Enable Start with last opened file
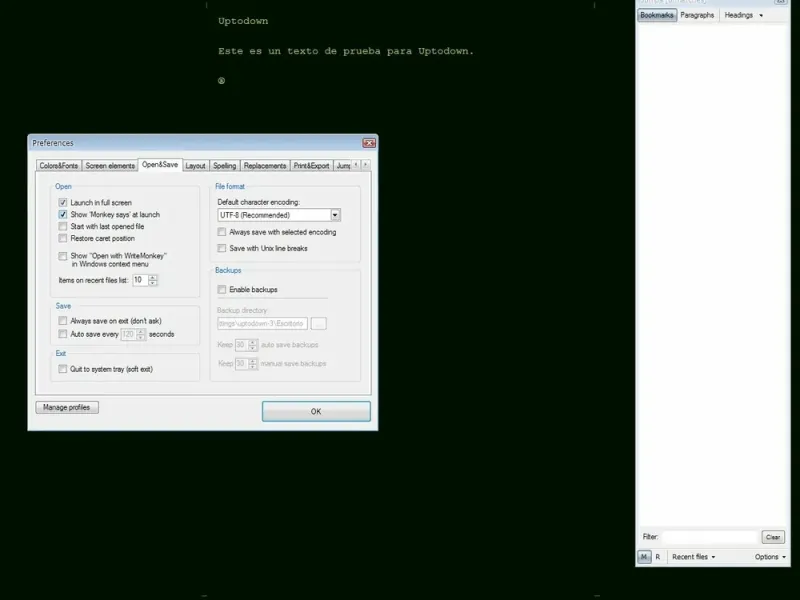The height and width of the screenshot is (600, 800). tap(63, 226)
